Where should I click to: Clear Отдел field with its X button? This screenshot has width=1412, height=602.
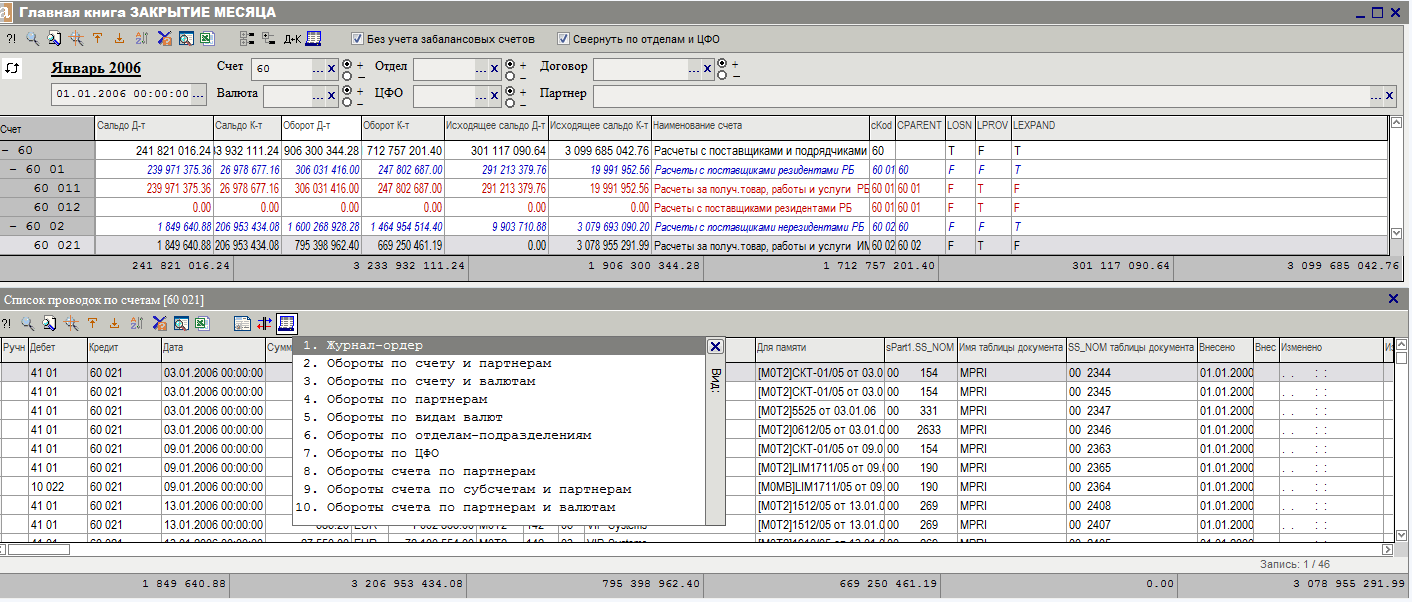[494, 69]
